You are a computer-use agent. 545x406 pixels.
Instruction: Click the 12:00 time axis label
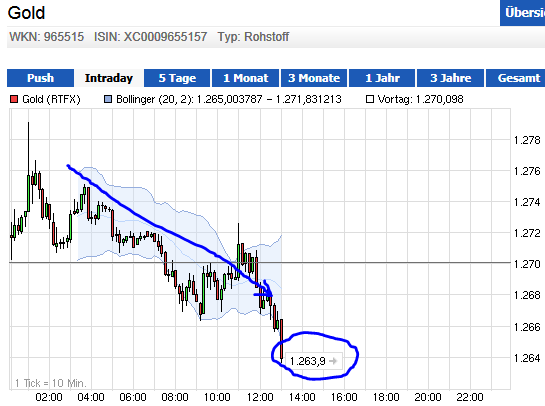point(260,397)
